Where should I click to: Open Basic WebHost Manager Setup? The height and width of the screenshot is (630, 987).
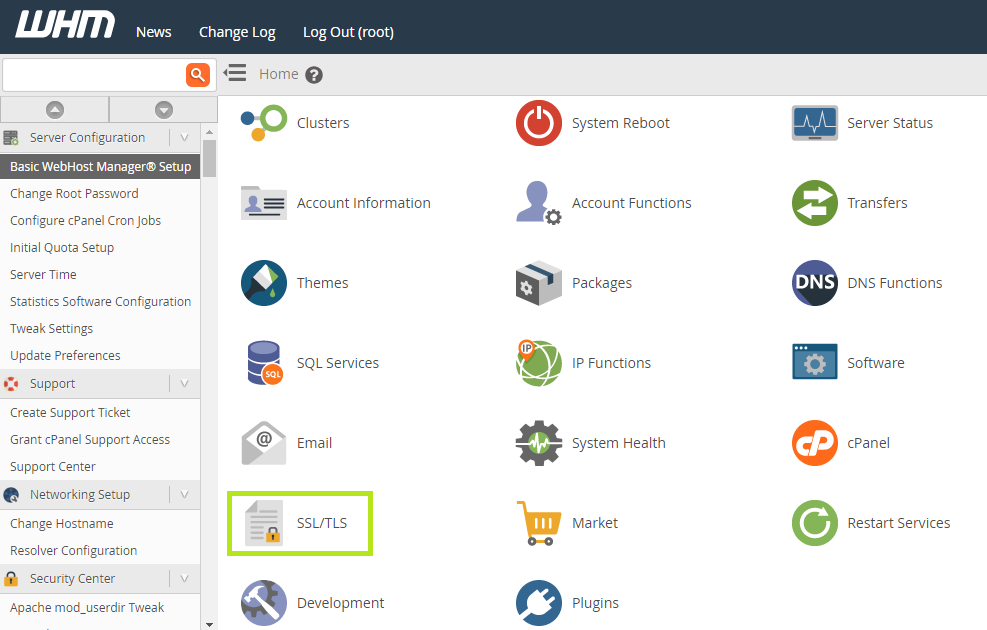100,166
